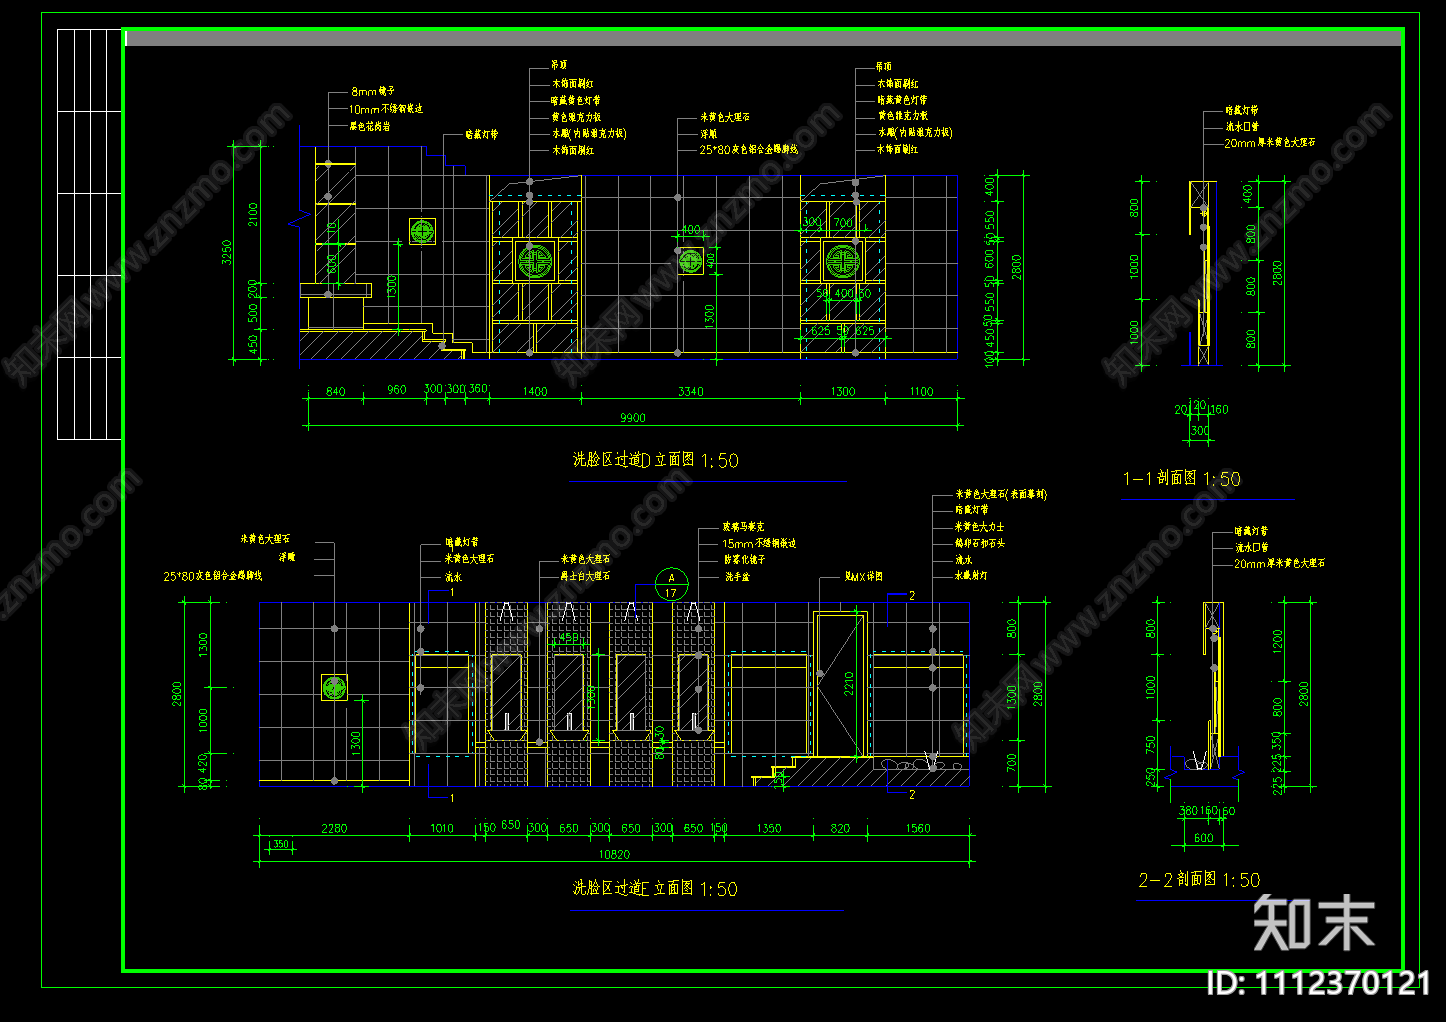1446x1022 pixels.
Task: Select the 3250 vertical dimension value
Action: (x=227, y=252)
